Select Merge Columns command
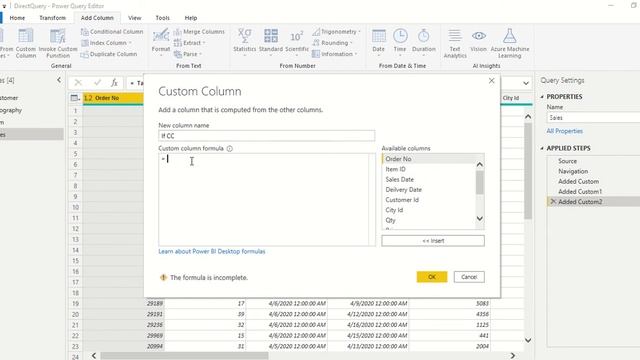 199,31
